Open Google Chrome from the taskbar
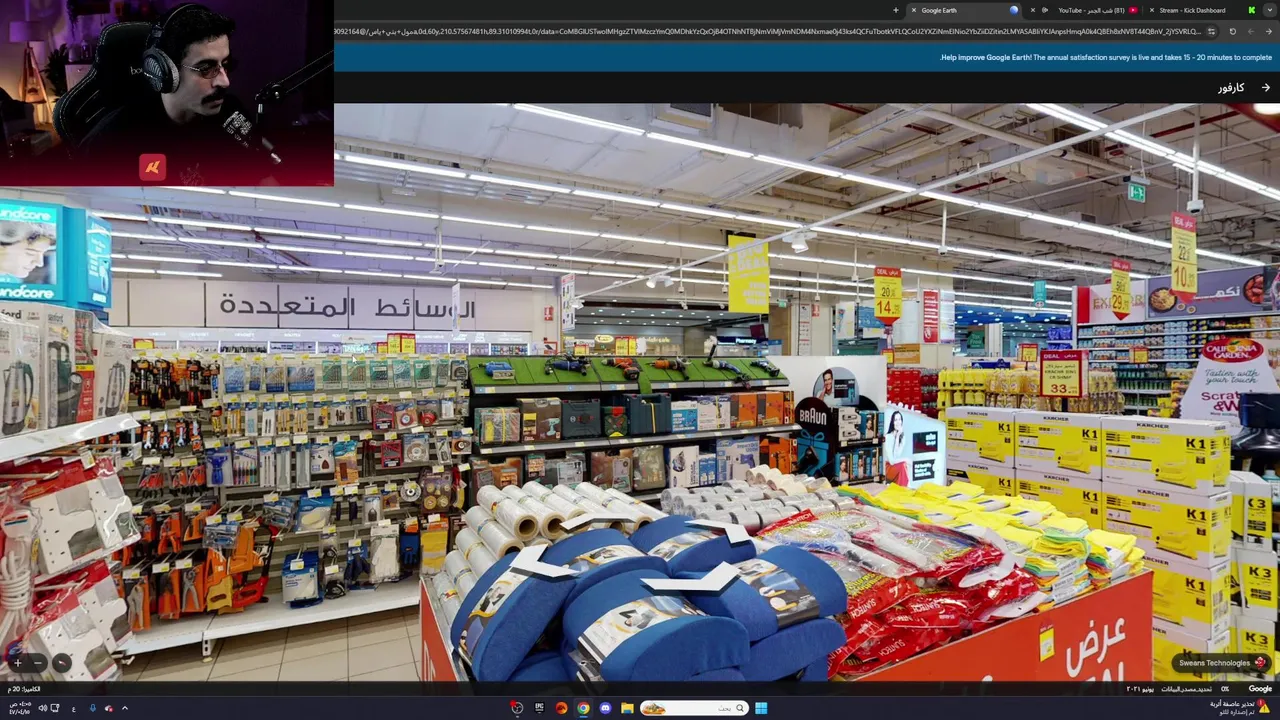Image resolution: width=1280 pixels, height=720 pixels. point(583,708)
